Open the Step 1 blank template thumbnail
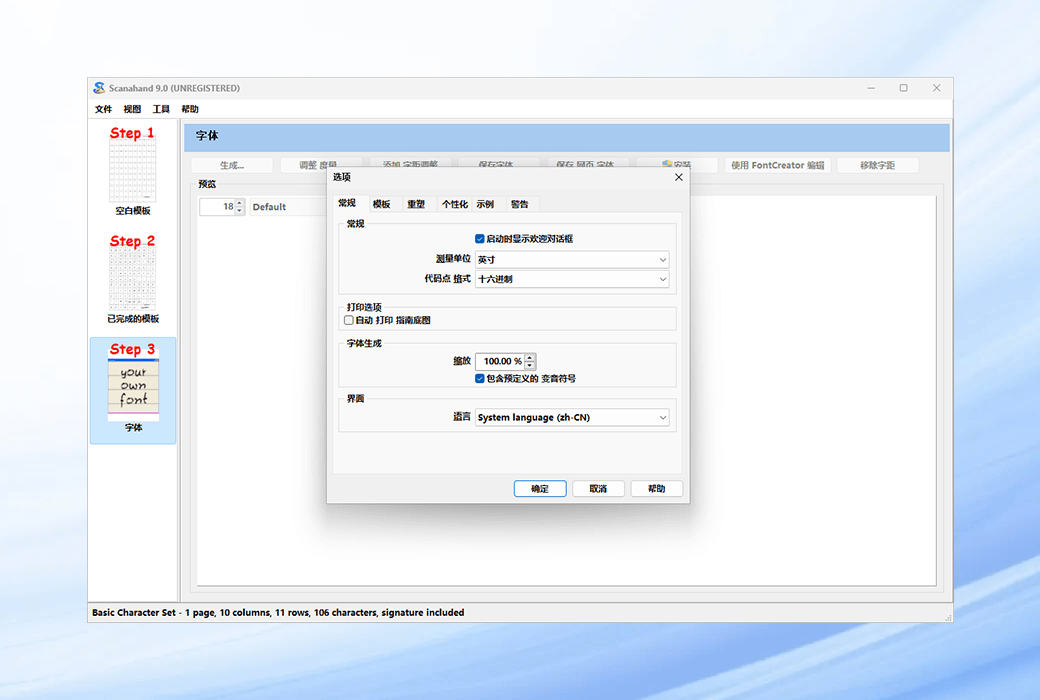Image resolution: width=1040 pixels, height=700 pixels. coord(133,171)
